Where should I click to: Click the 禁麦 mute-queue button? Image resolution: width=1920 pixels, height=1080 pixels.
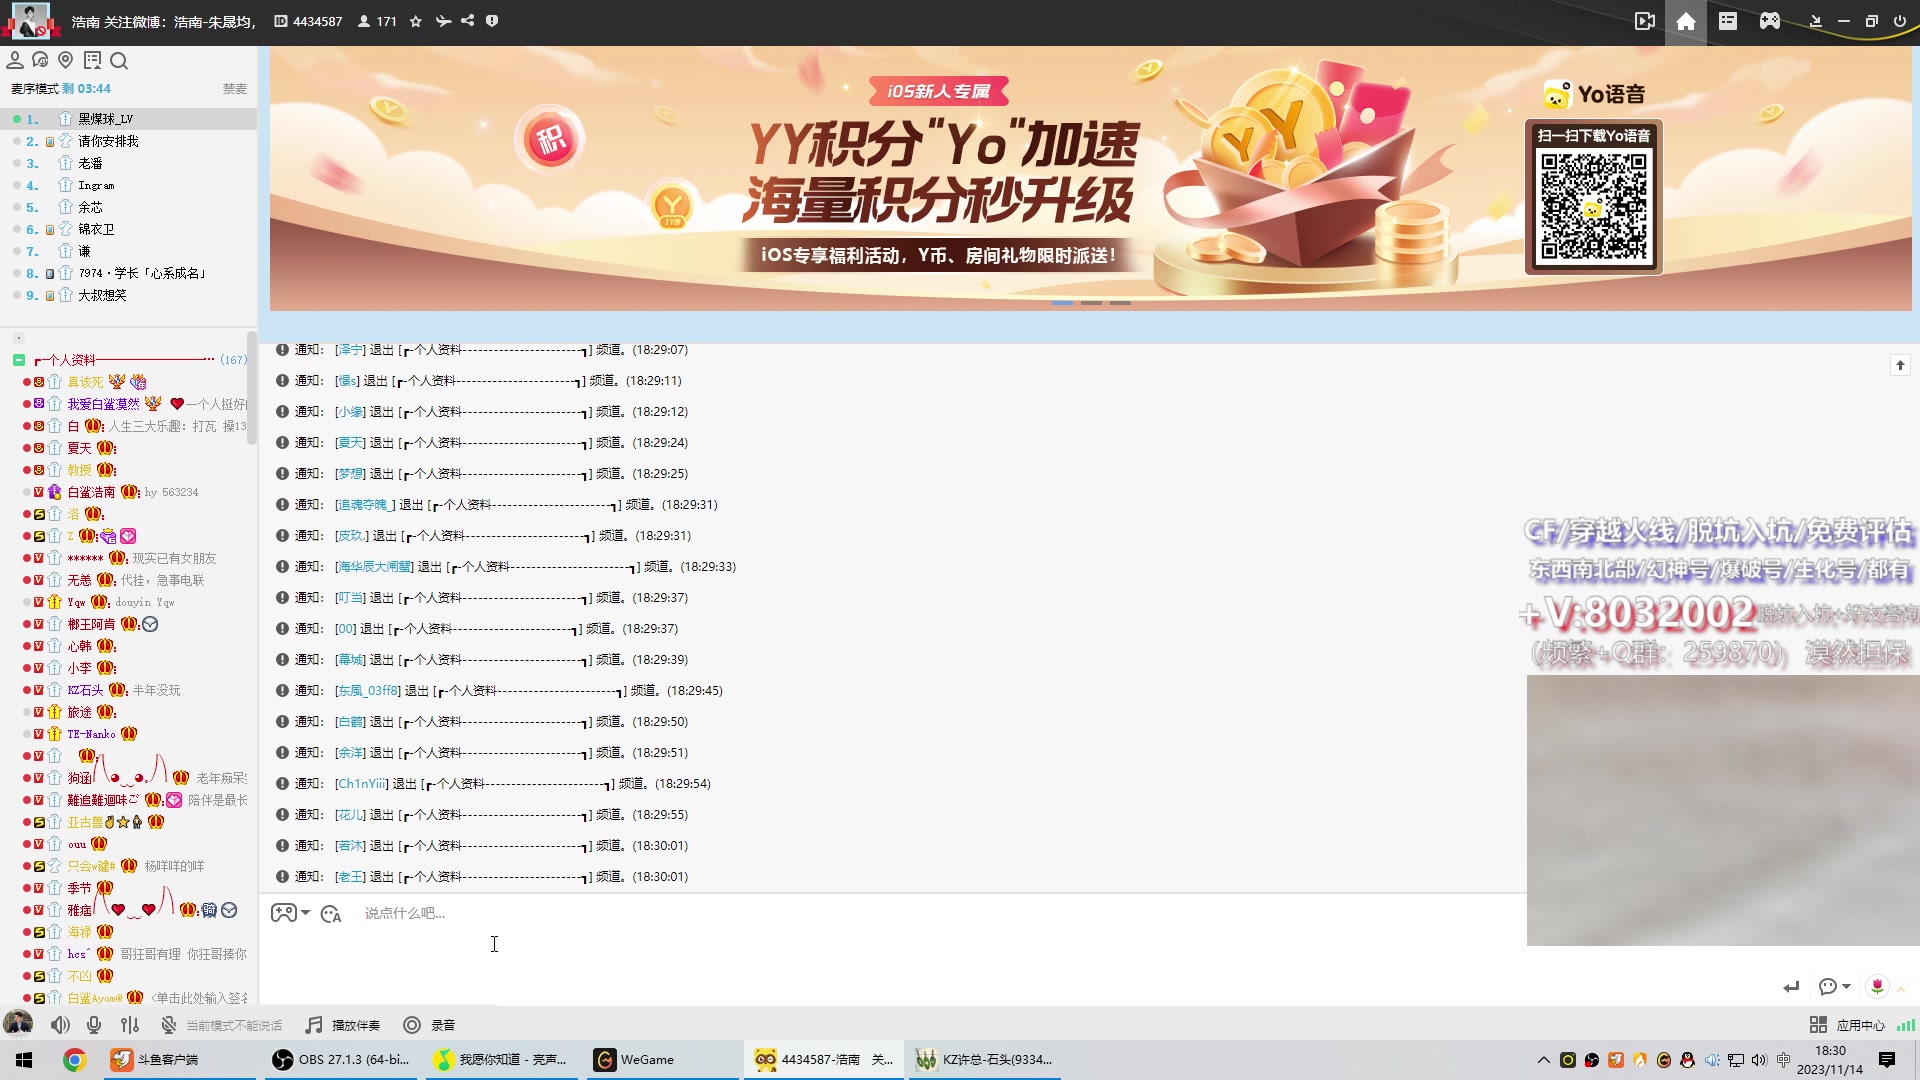234,89
